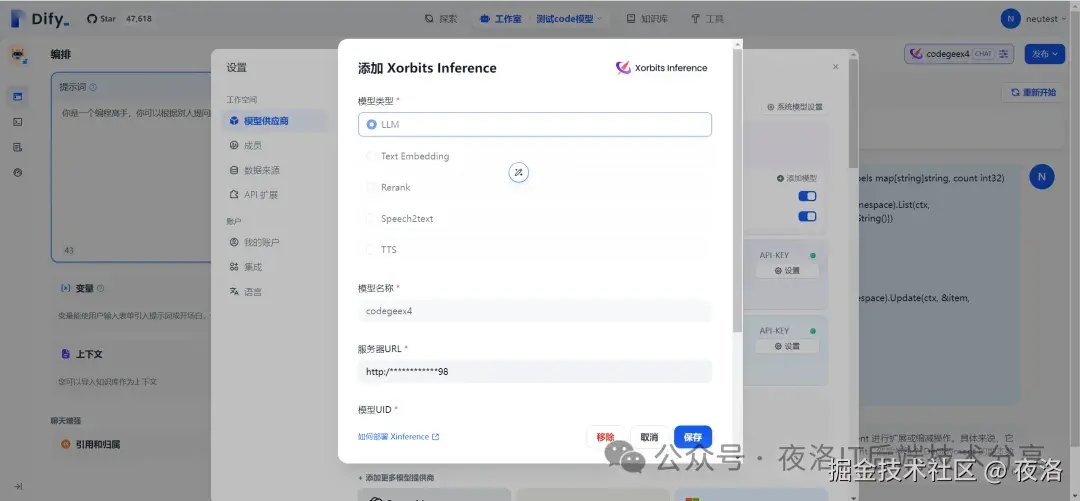Click the help icon beside 提示词
The width and height of the screenshot is (1080, 501).
point(93,88)
